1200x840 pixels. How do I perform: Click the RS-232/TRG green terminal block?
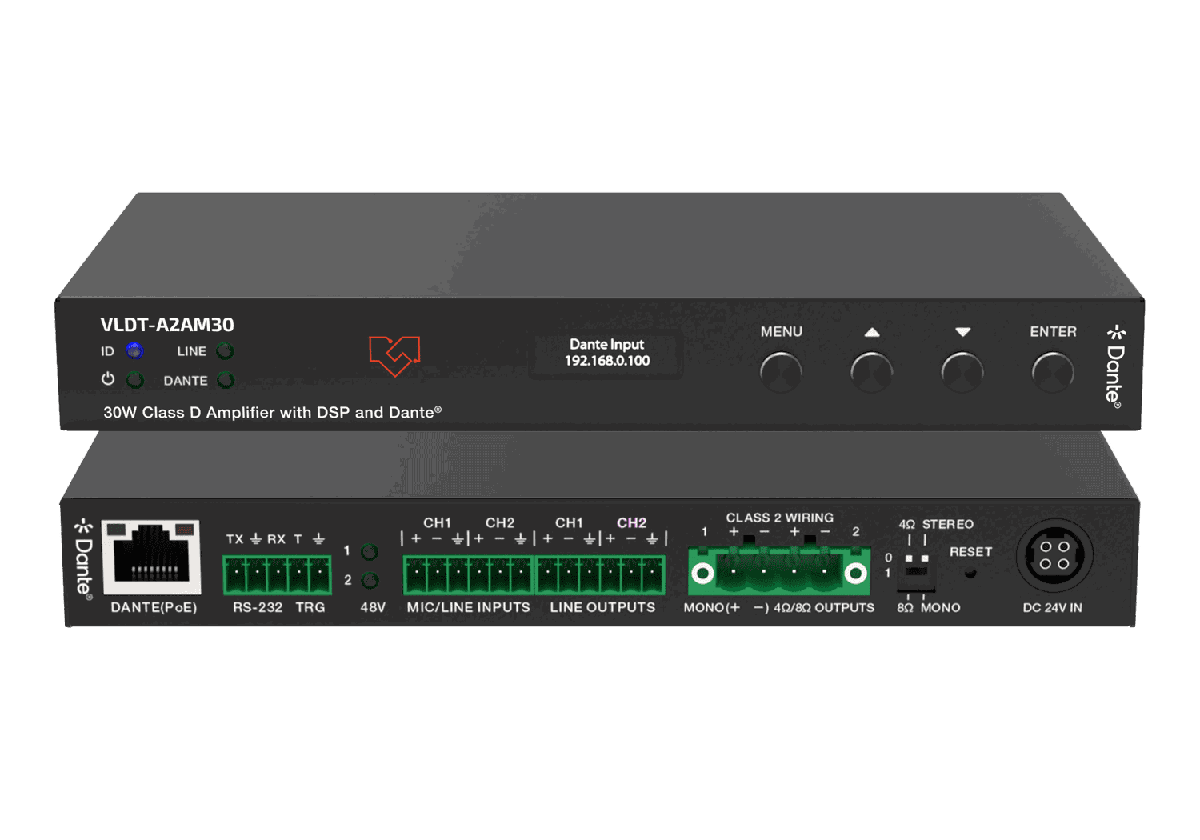pos(278,576)
